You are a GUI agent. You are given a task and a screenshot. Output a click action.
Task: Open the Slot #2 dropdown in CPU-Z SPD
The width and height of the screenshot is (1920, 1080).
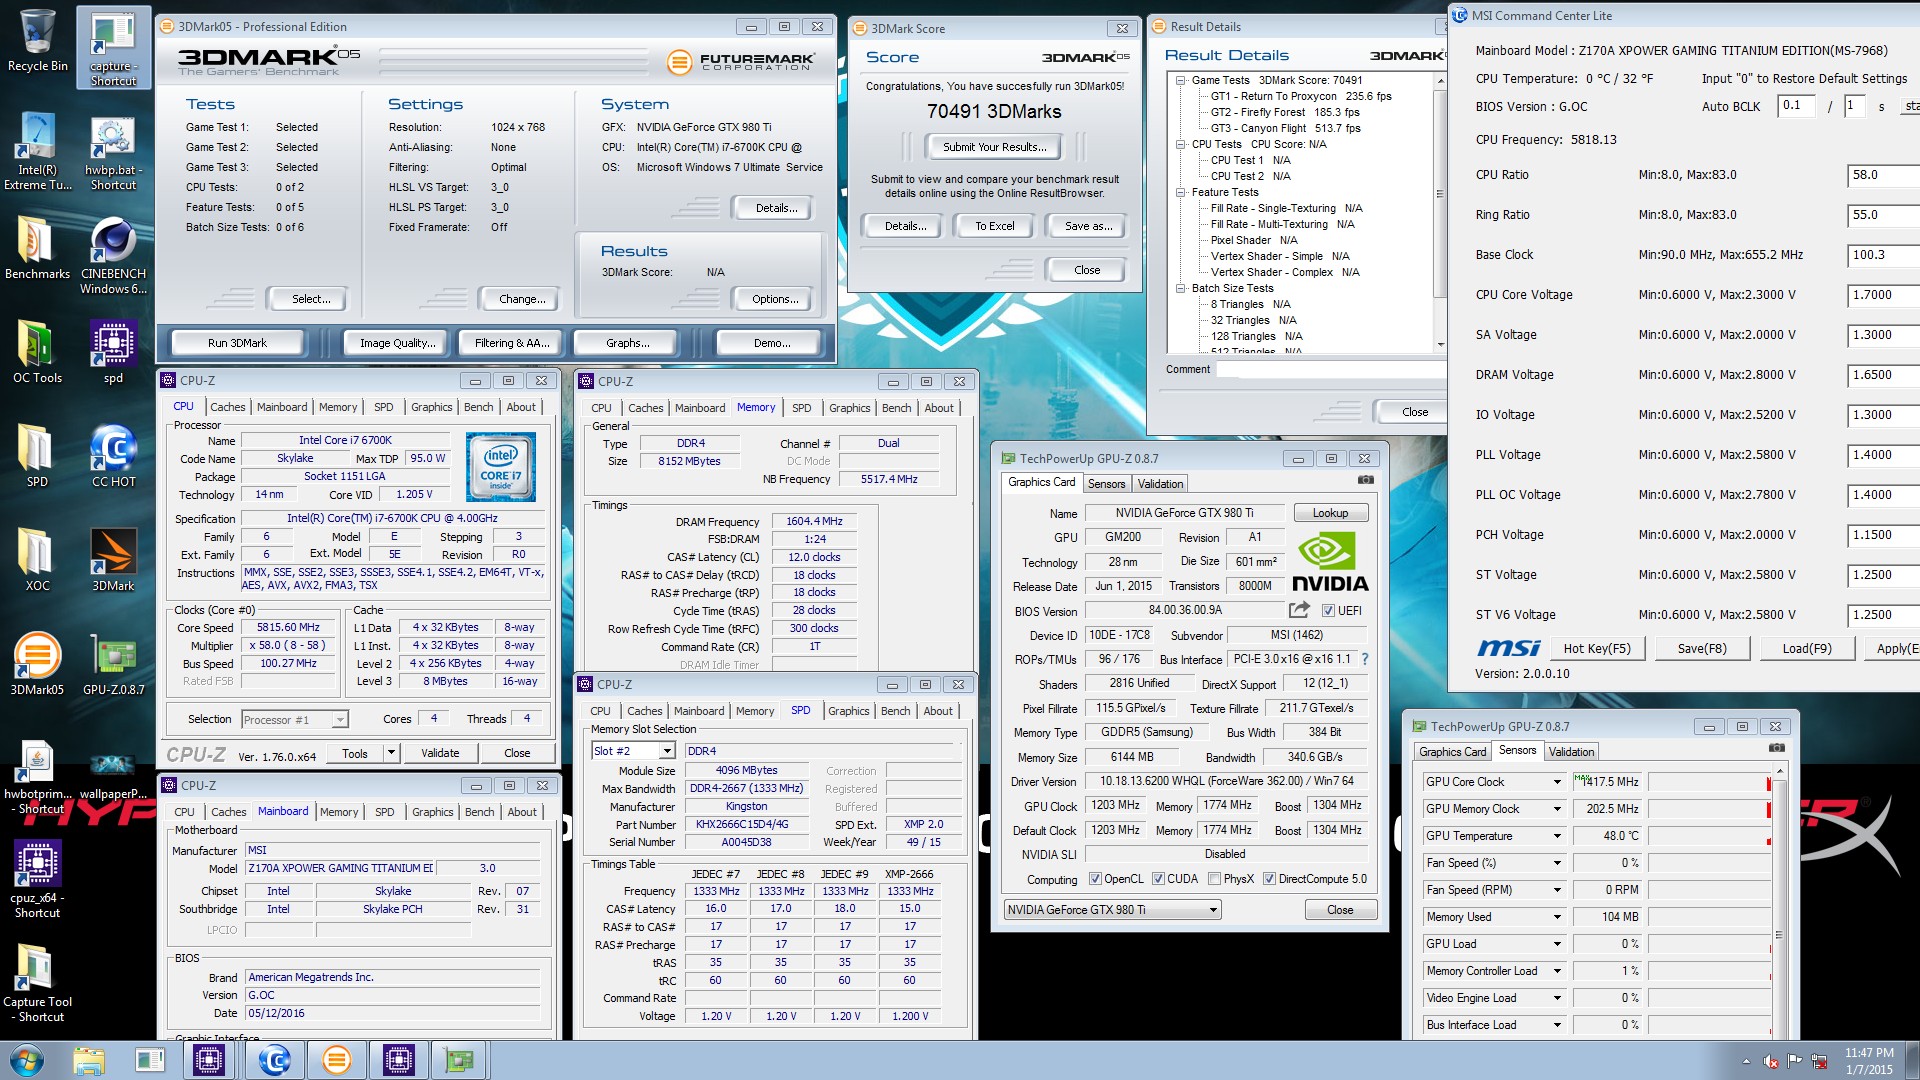point(668,751)
